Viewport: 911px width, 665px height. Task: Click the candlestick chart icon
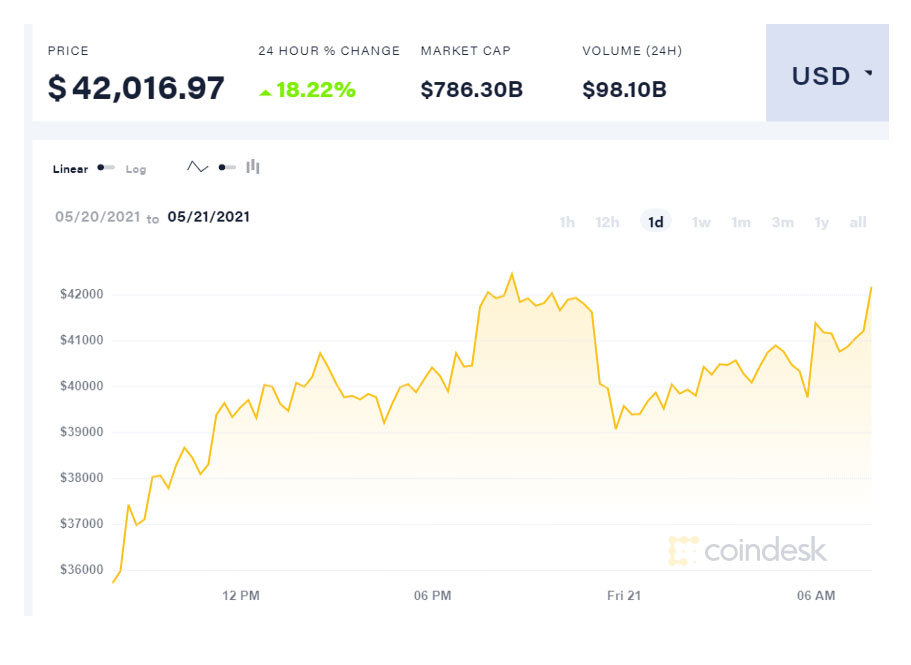[253, 167]
